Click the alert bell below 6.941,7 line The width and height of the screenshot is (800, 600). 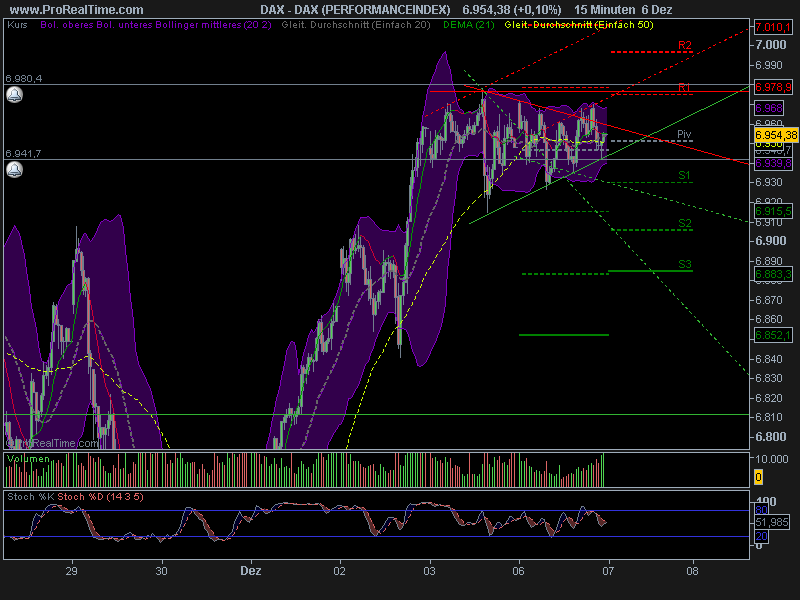coord(14,169)
